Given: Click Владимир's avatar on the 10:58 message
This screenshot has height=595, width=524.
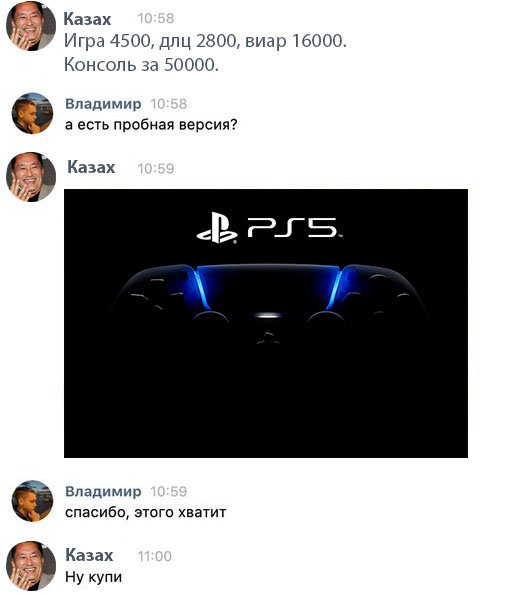Looking at the screenshot, I should pos(32,113).
